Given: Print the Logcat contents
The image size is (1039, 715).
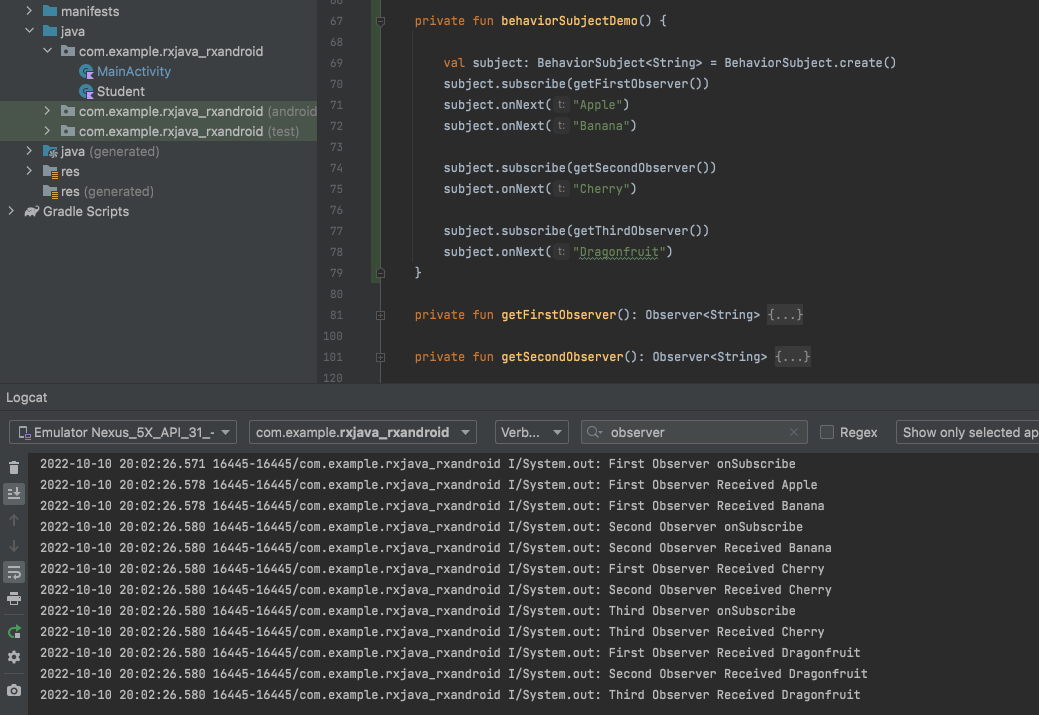Looking at the screenshot, I should click(x=14, y=598).
